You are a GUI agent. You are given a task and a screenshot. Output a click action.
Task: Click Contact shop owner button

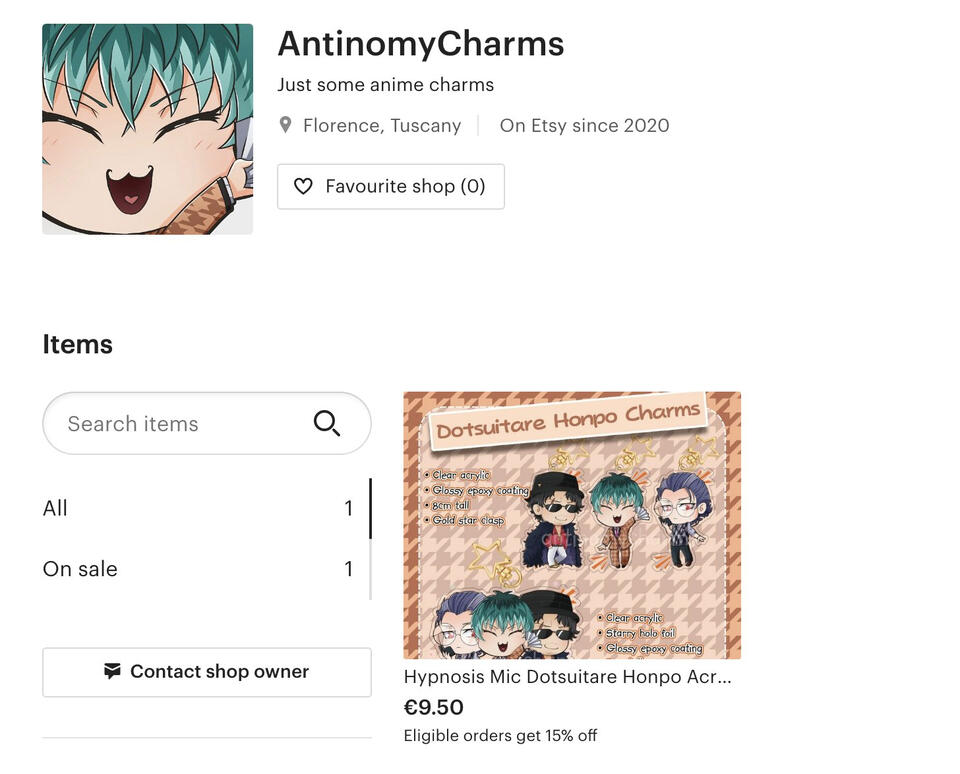pyautogui.click(x=207, y=672)
